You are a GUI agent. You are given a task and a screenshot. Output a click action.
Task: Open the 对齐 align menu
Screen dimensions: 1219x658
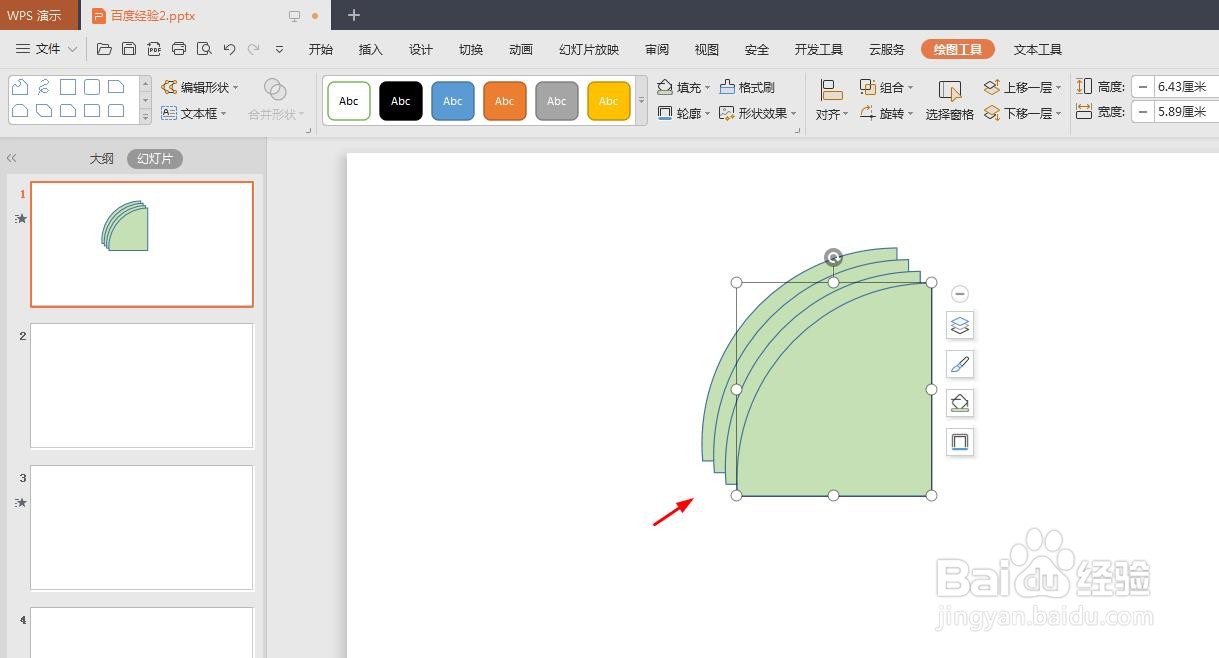(x=832, y=101)
